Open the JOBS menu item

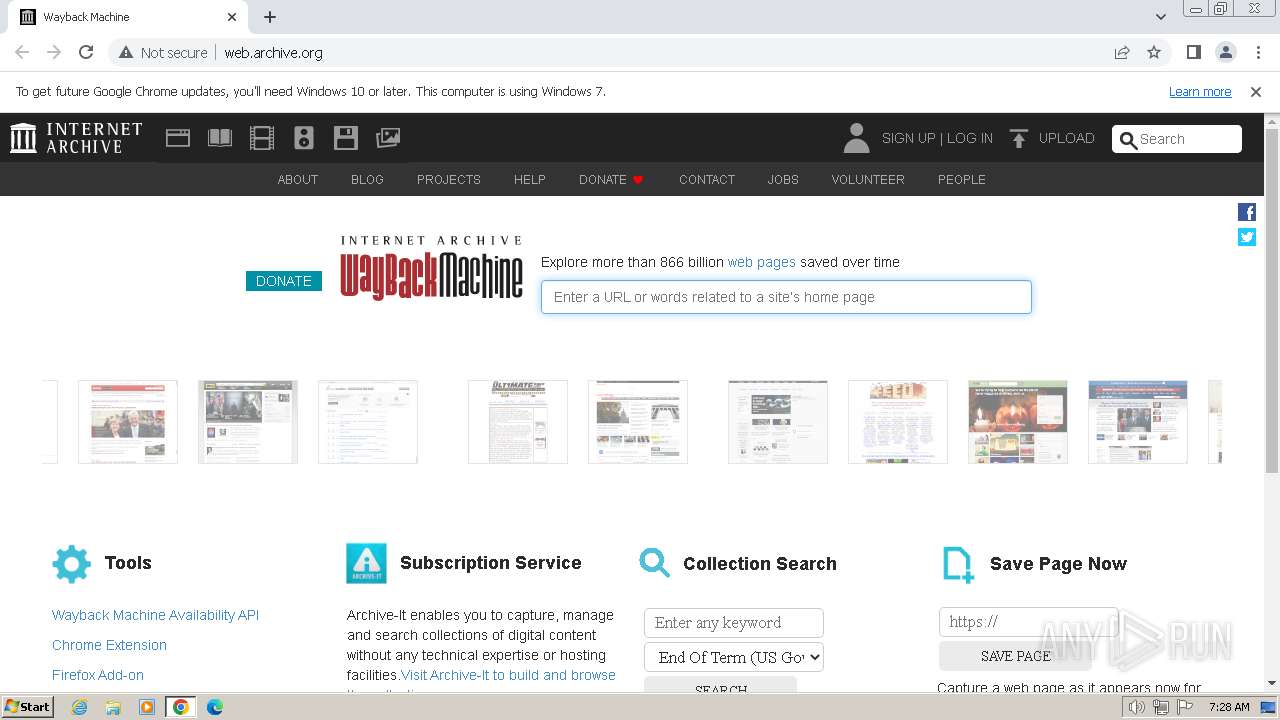[x=783, y=179]
